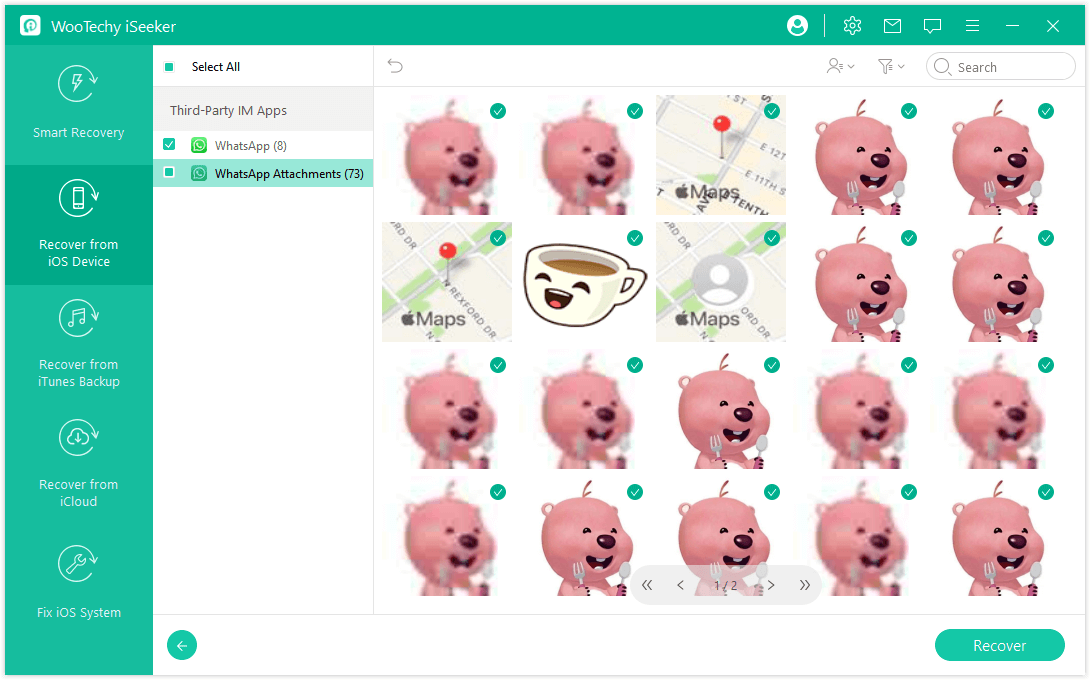Go to the next page arrow

coord(771,585)
